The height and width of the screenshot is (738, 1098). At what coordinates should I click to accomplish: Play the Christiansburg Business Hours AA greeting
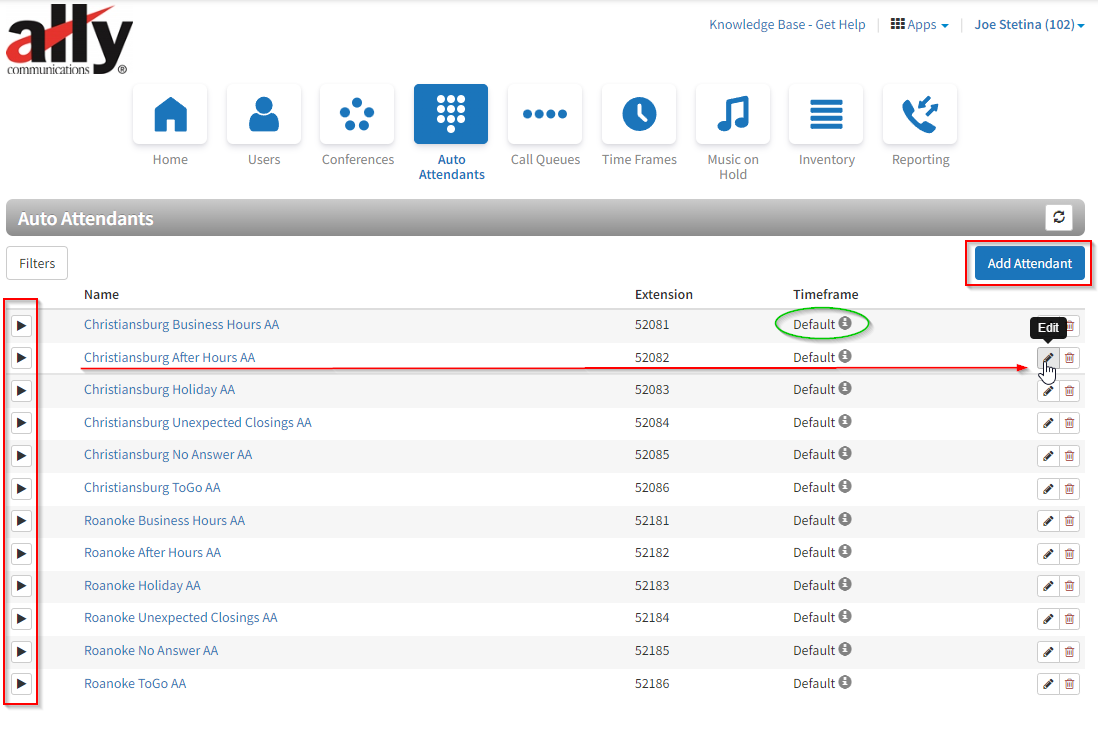21,326
